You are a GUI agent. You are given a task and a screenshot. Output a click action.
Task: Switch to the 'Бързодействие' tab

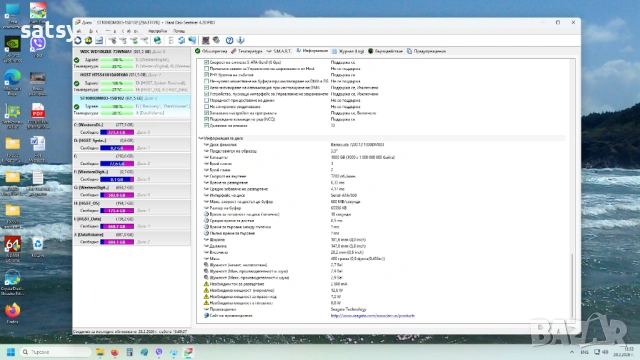[385, 51]
